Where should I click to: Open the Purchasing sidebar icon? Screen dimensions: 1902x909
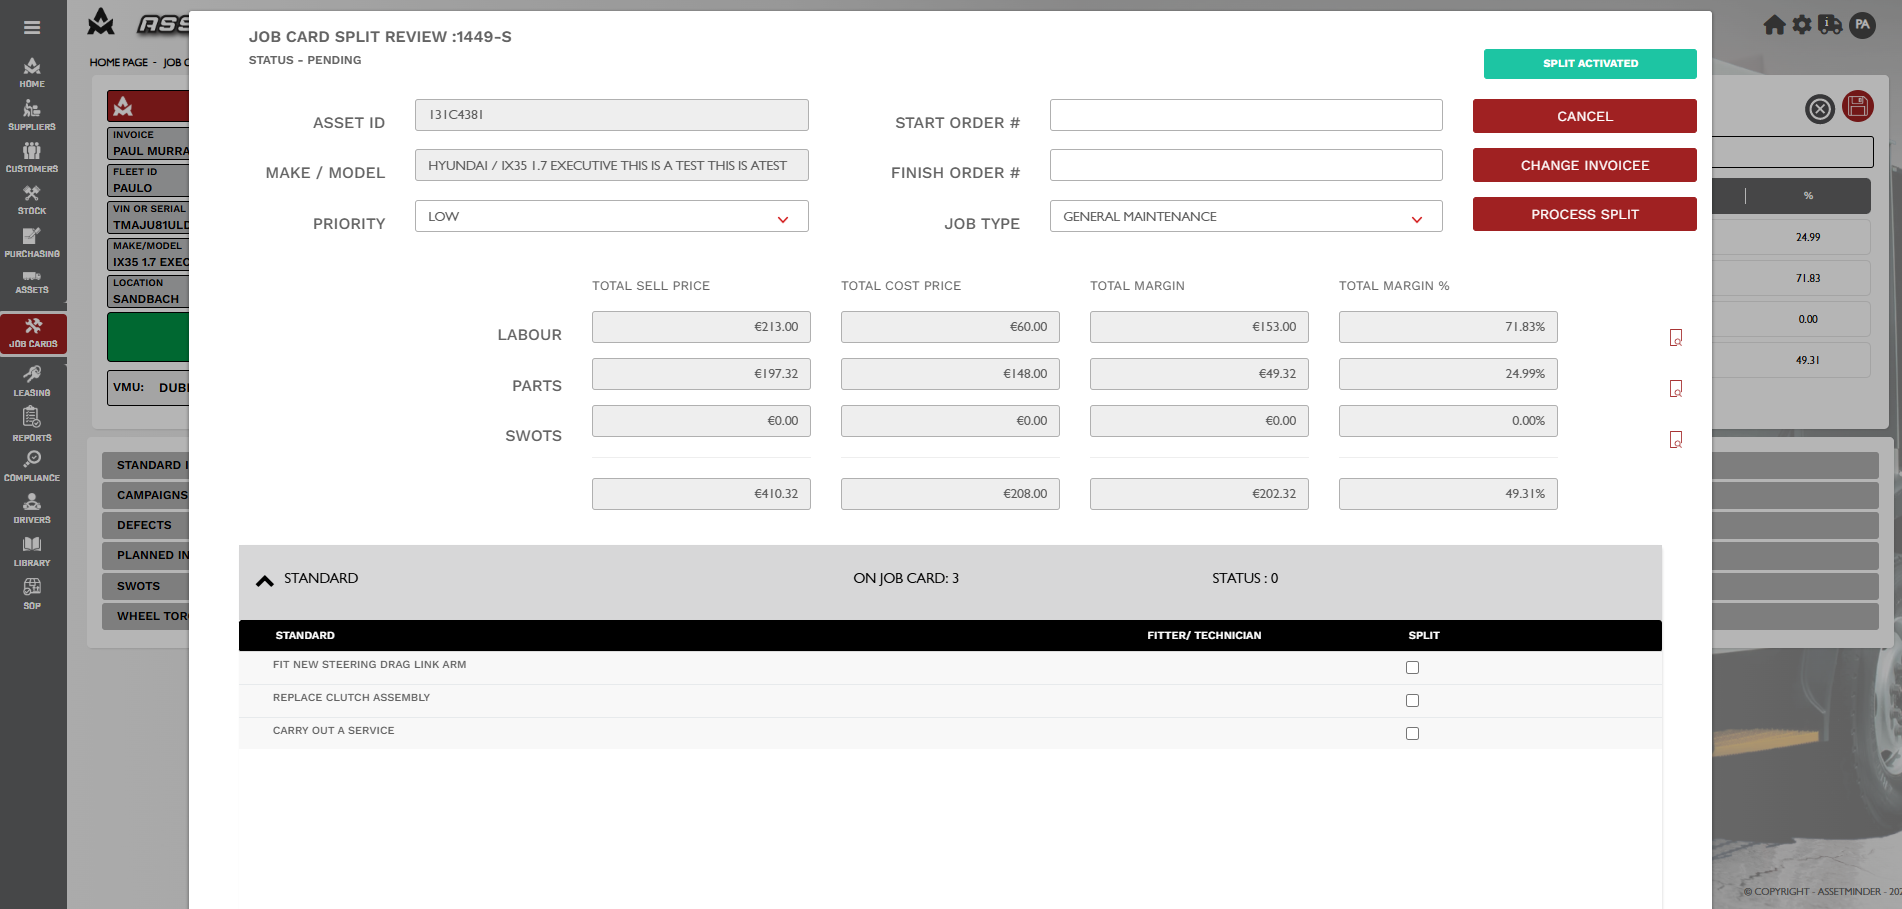[x=32, y=243]
